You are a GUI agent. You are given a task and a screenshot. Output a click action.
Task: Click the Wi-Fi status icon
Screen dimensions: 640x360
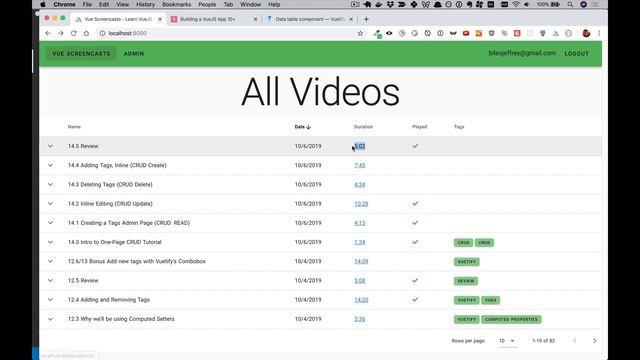[516, 4]
